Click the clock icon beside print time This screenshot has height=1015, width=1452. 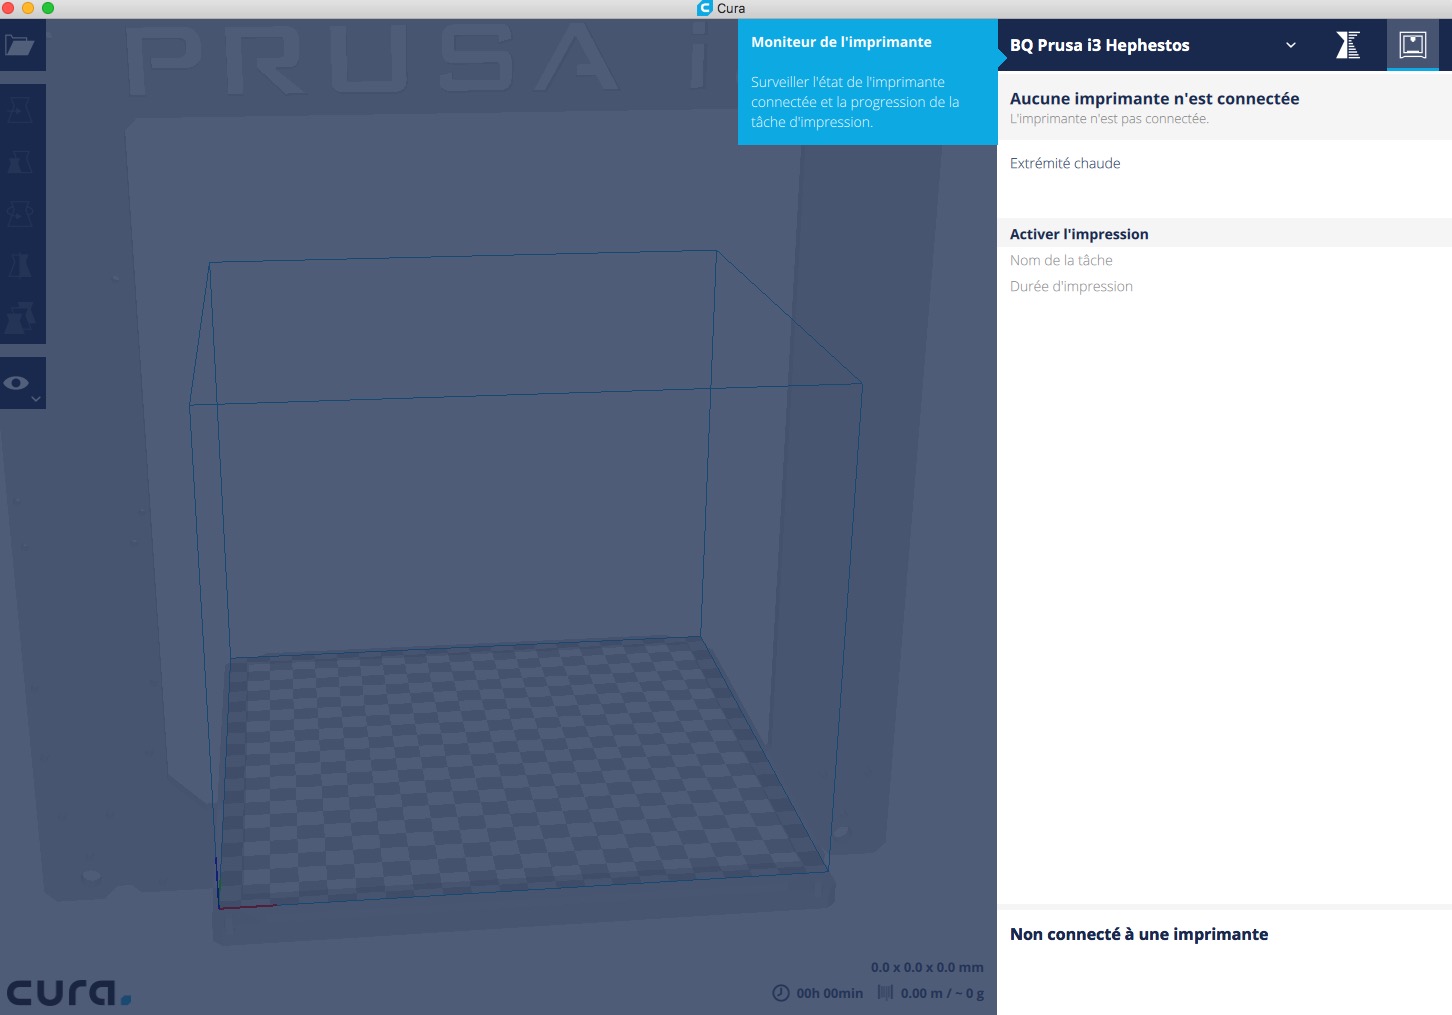pyautogui.click(x=781, y=993)
